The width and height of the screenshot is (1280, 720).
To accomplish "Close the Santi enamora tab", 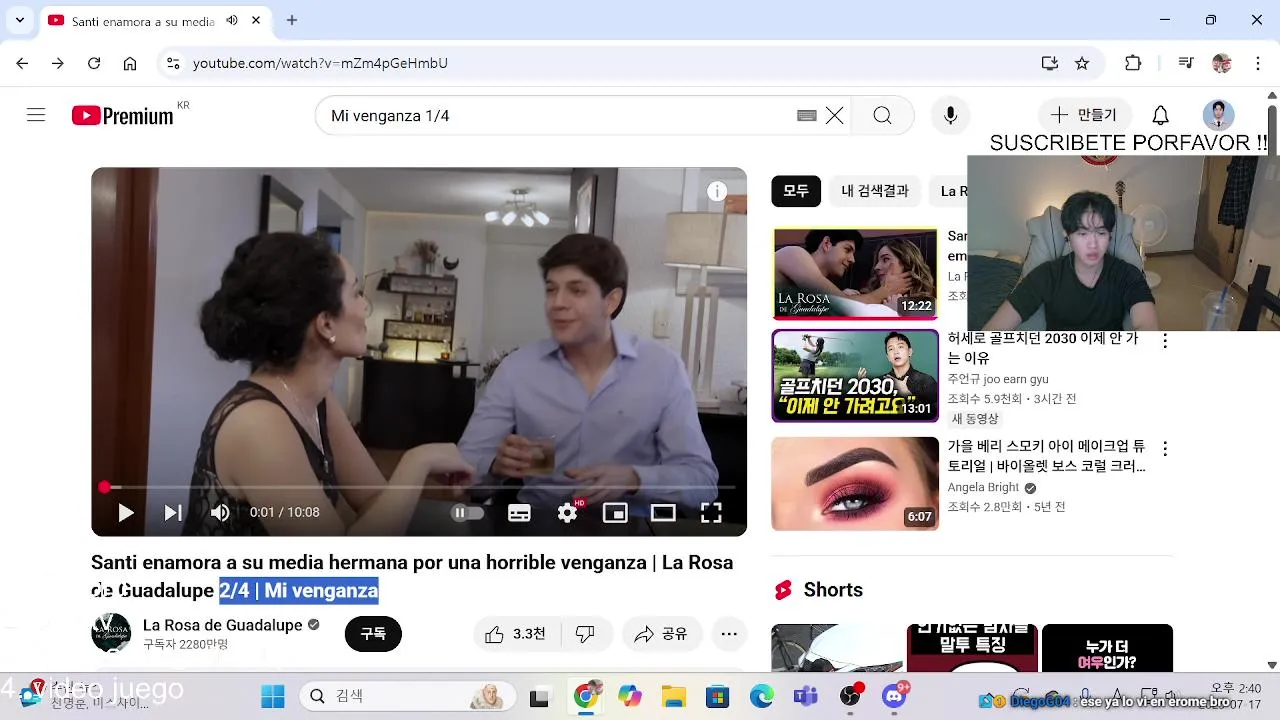I will click(256, 20).
